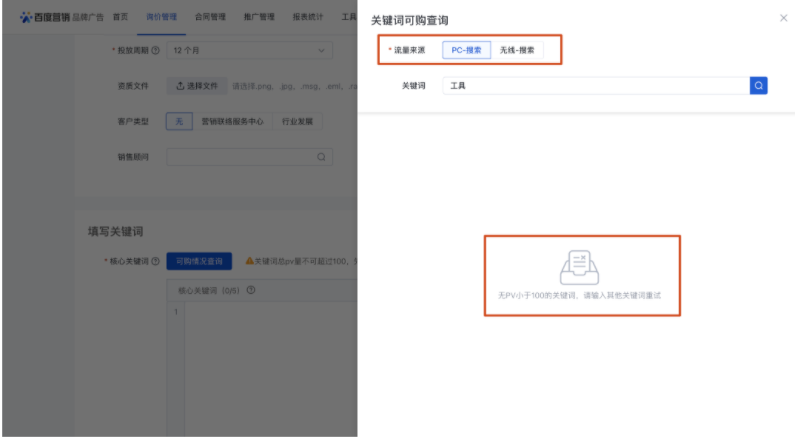Choose 行业发展 for customer type
Viewport: 795px width, 437px height.
point(297,121)
